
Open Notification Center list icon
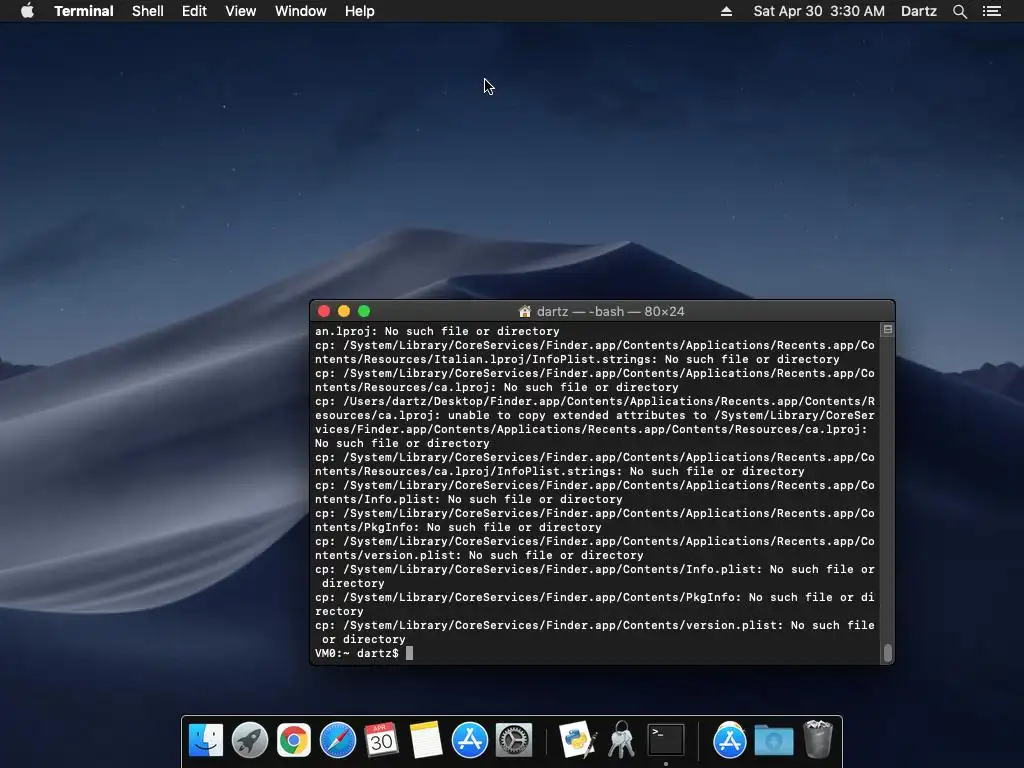991,11
